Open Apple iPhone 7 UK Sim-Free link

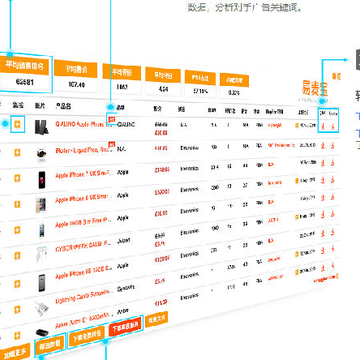pos(83,174)
